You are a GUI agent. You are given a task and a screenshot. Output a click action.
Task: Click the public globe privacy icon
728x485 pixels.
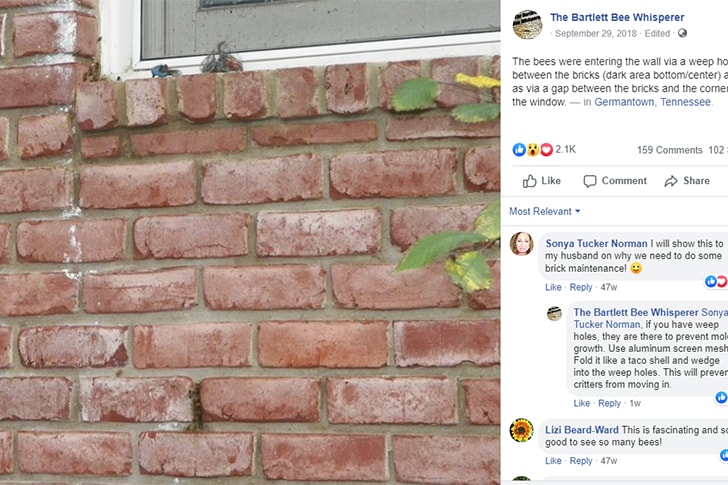682,33
